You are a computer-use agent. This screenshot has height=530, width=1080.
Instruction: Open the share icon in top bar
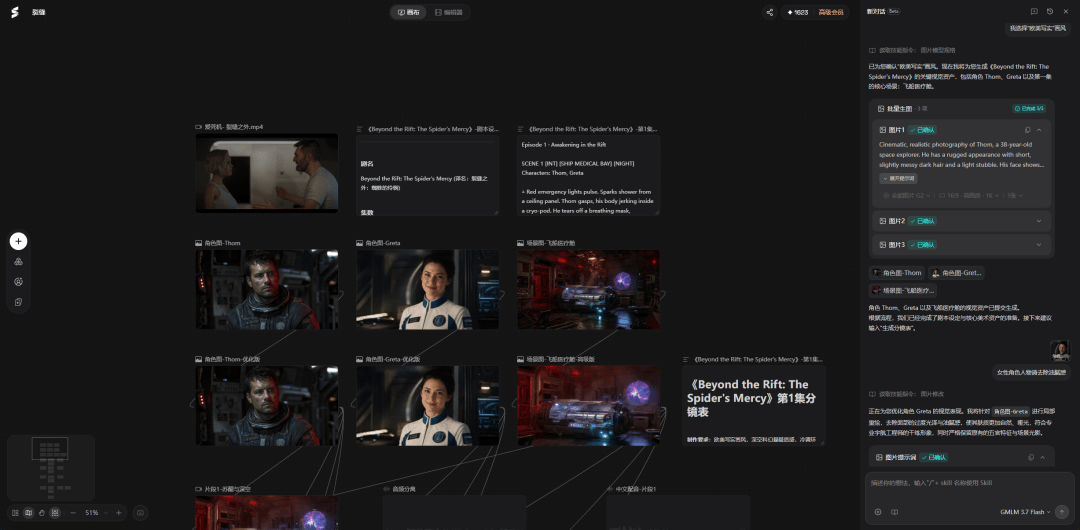click(769, 12)
